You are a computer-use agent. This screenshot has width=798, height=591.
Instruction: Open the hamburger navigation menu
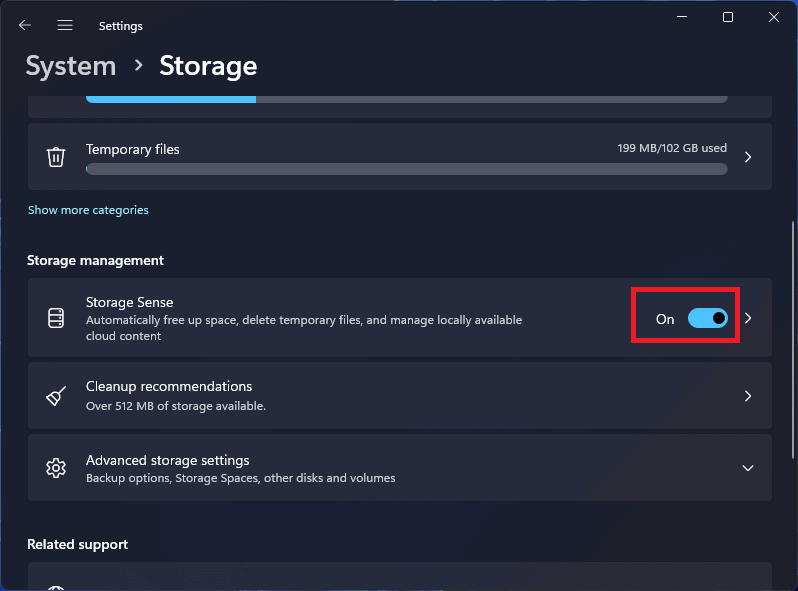(x=65, y=25)
